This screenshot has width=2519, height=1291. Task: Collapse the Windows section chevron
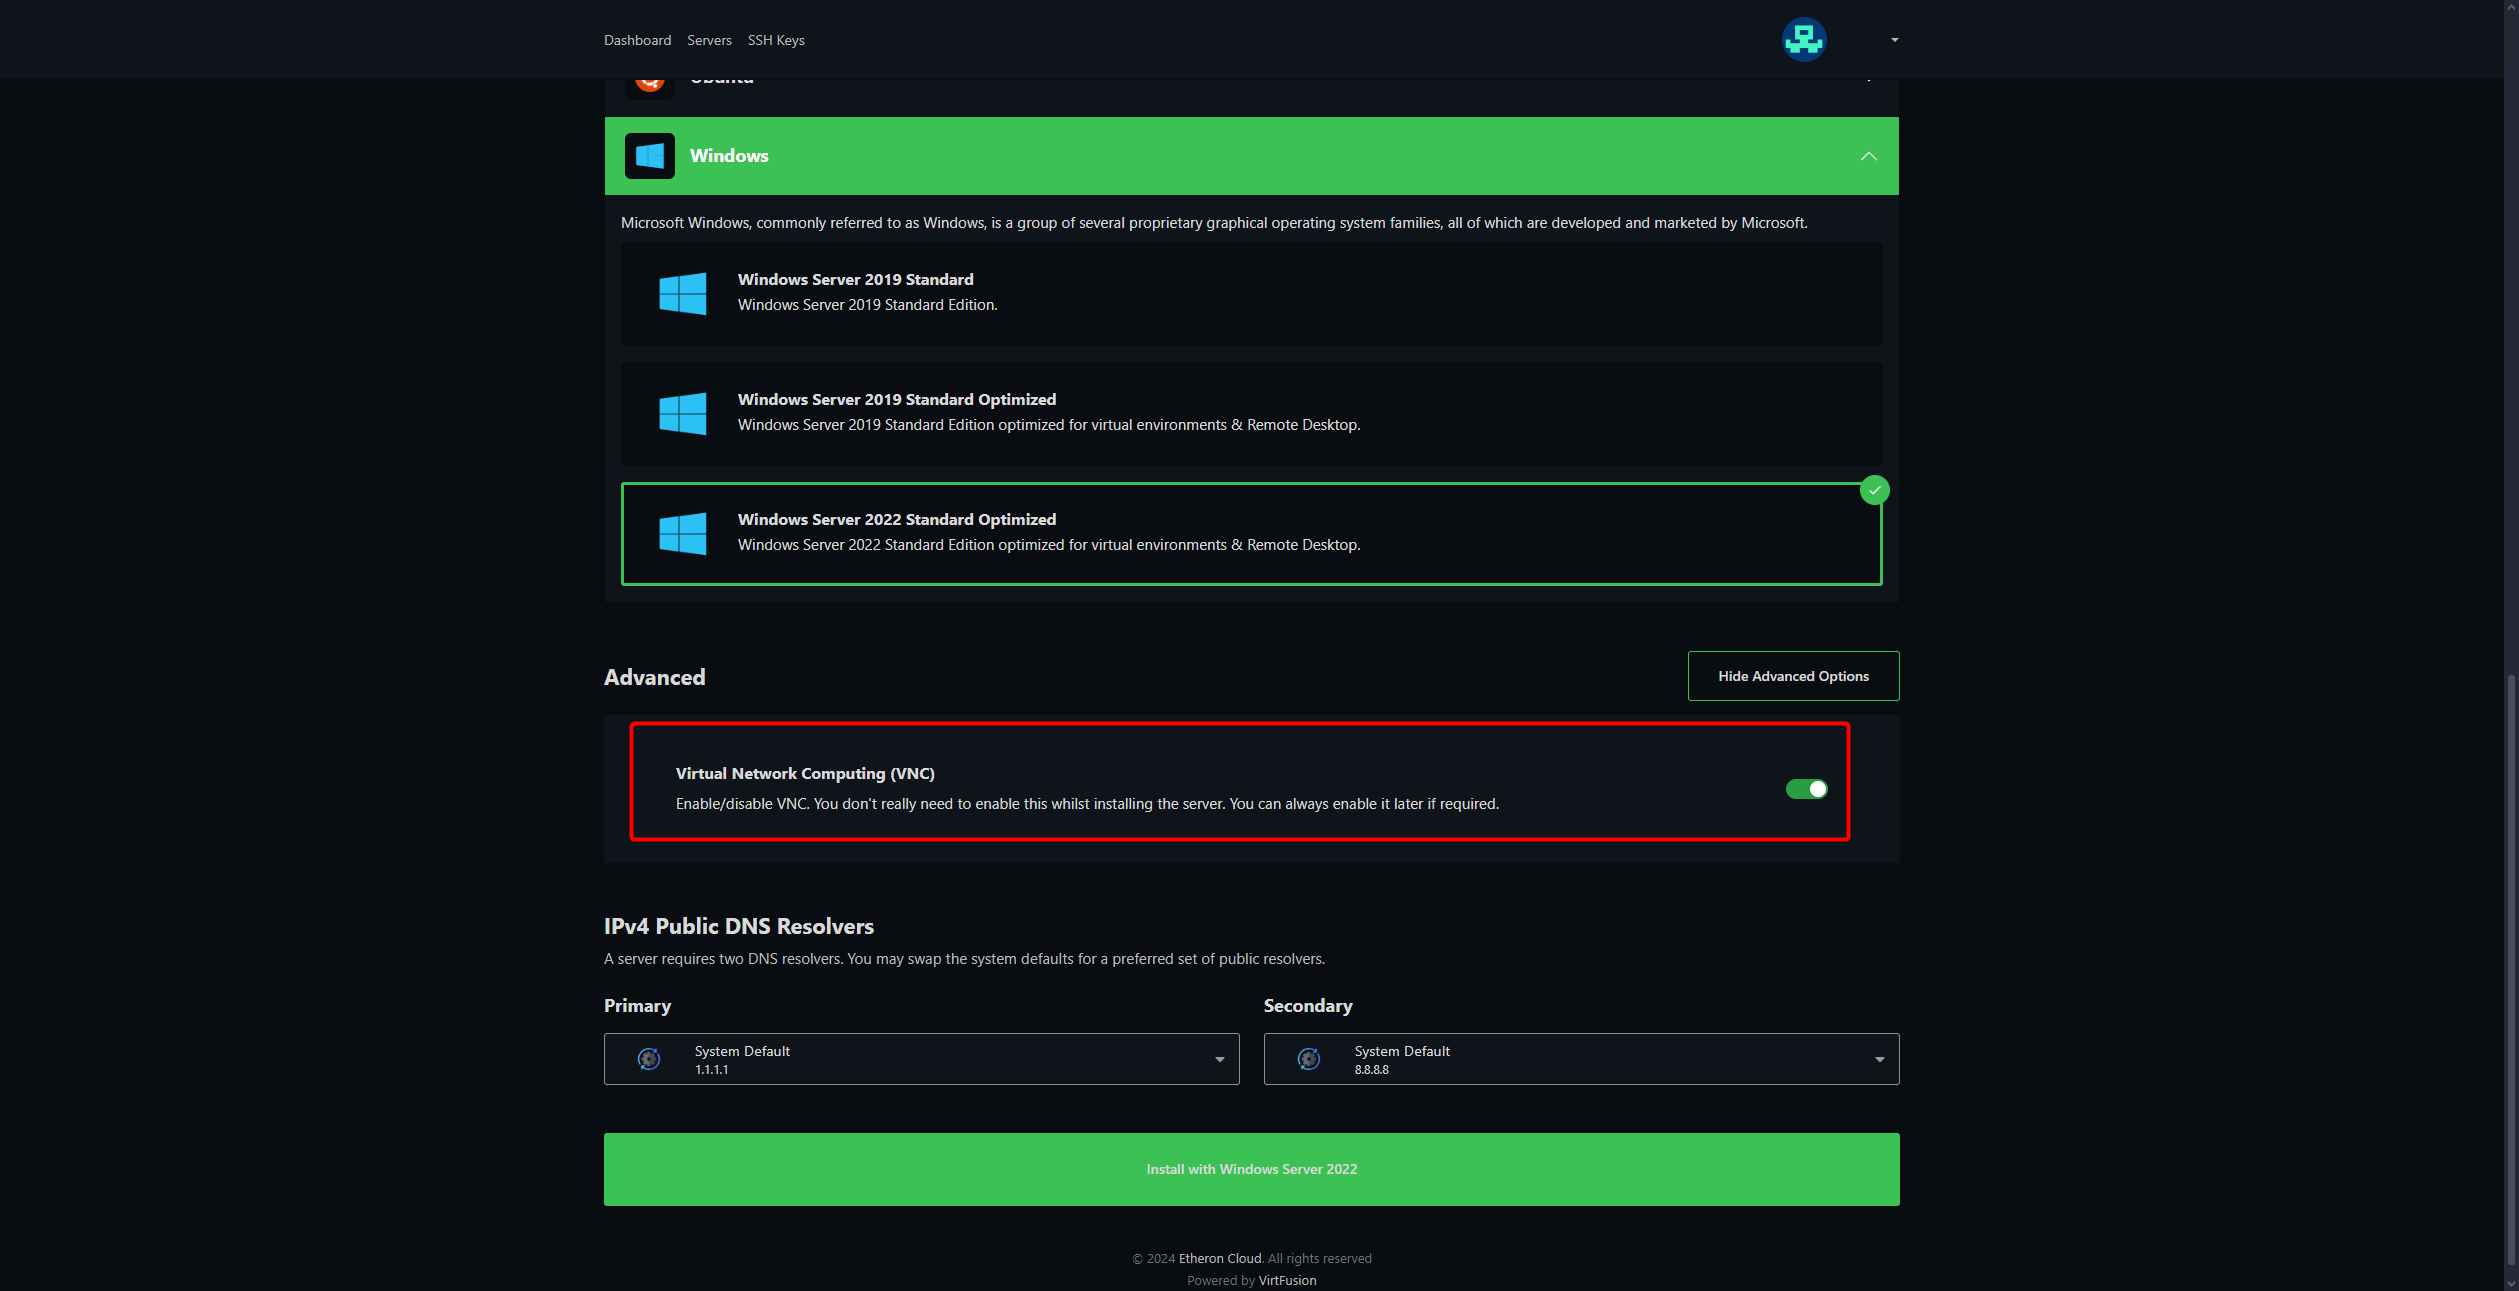point(1868,156)
